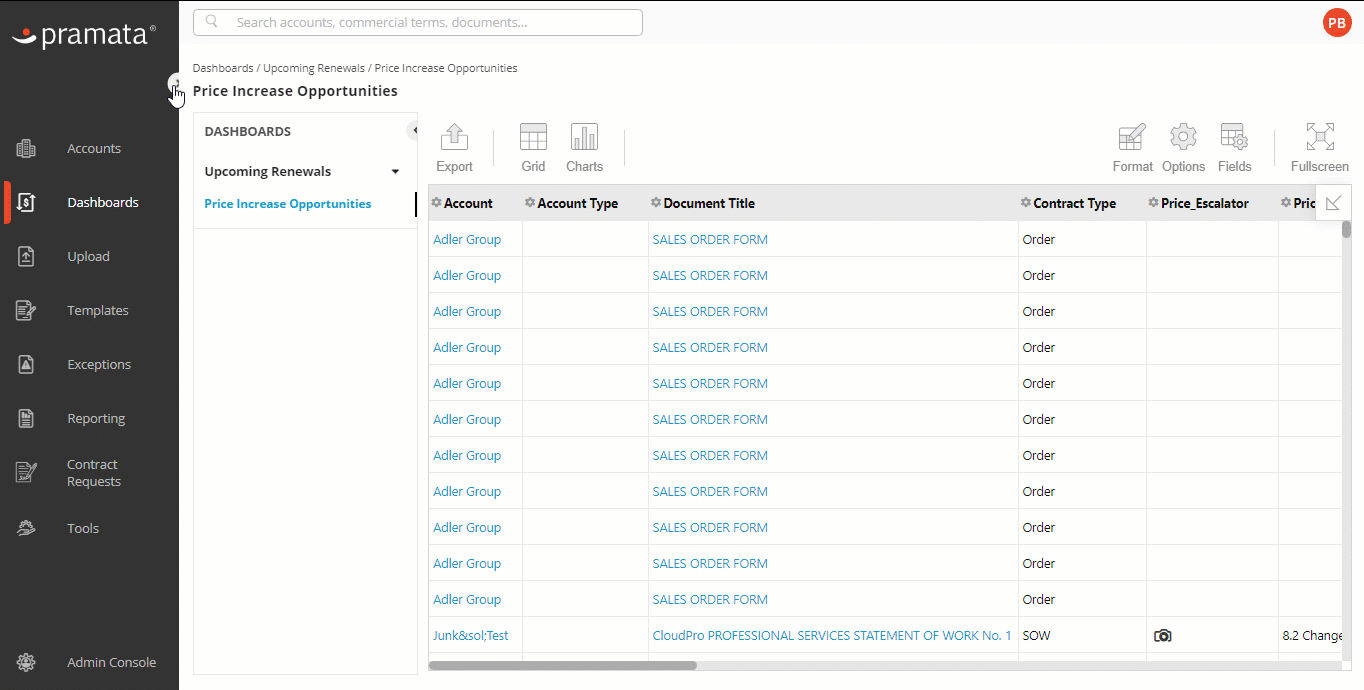
Task: Click the Account column gear icon
Action: tap(436, 203)
